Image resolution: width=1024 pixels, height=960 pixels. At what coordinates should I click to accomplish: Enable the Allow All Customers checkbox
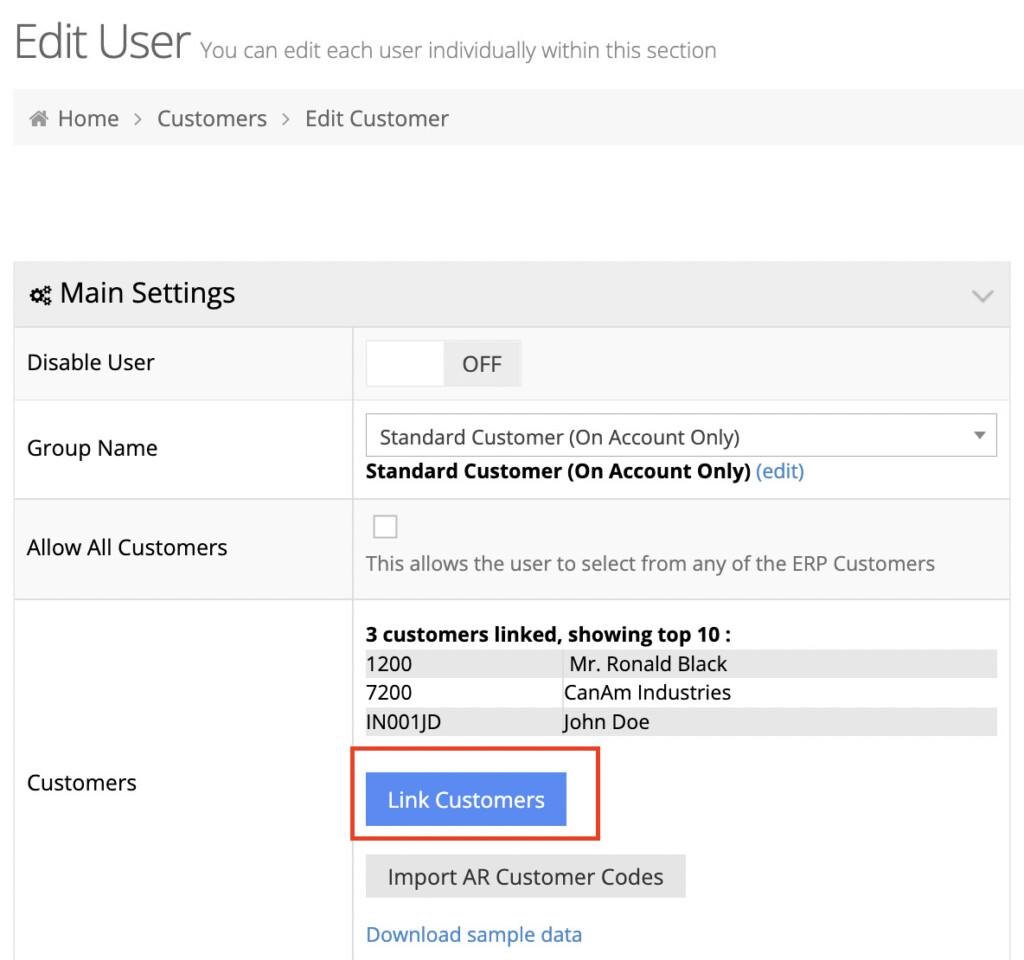[x=384, y=527]
